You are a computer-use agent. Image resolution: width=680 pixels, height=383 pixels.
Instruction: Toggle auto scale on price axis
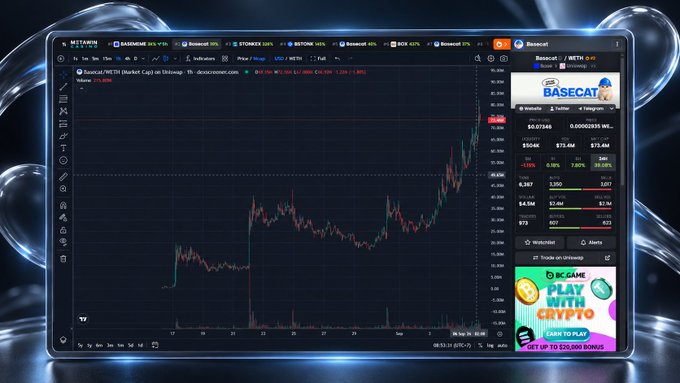tap(502, 345)
